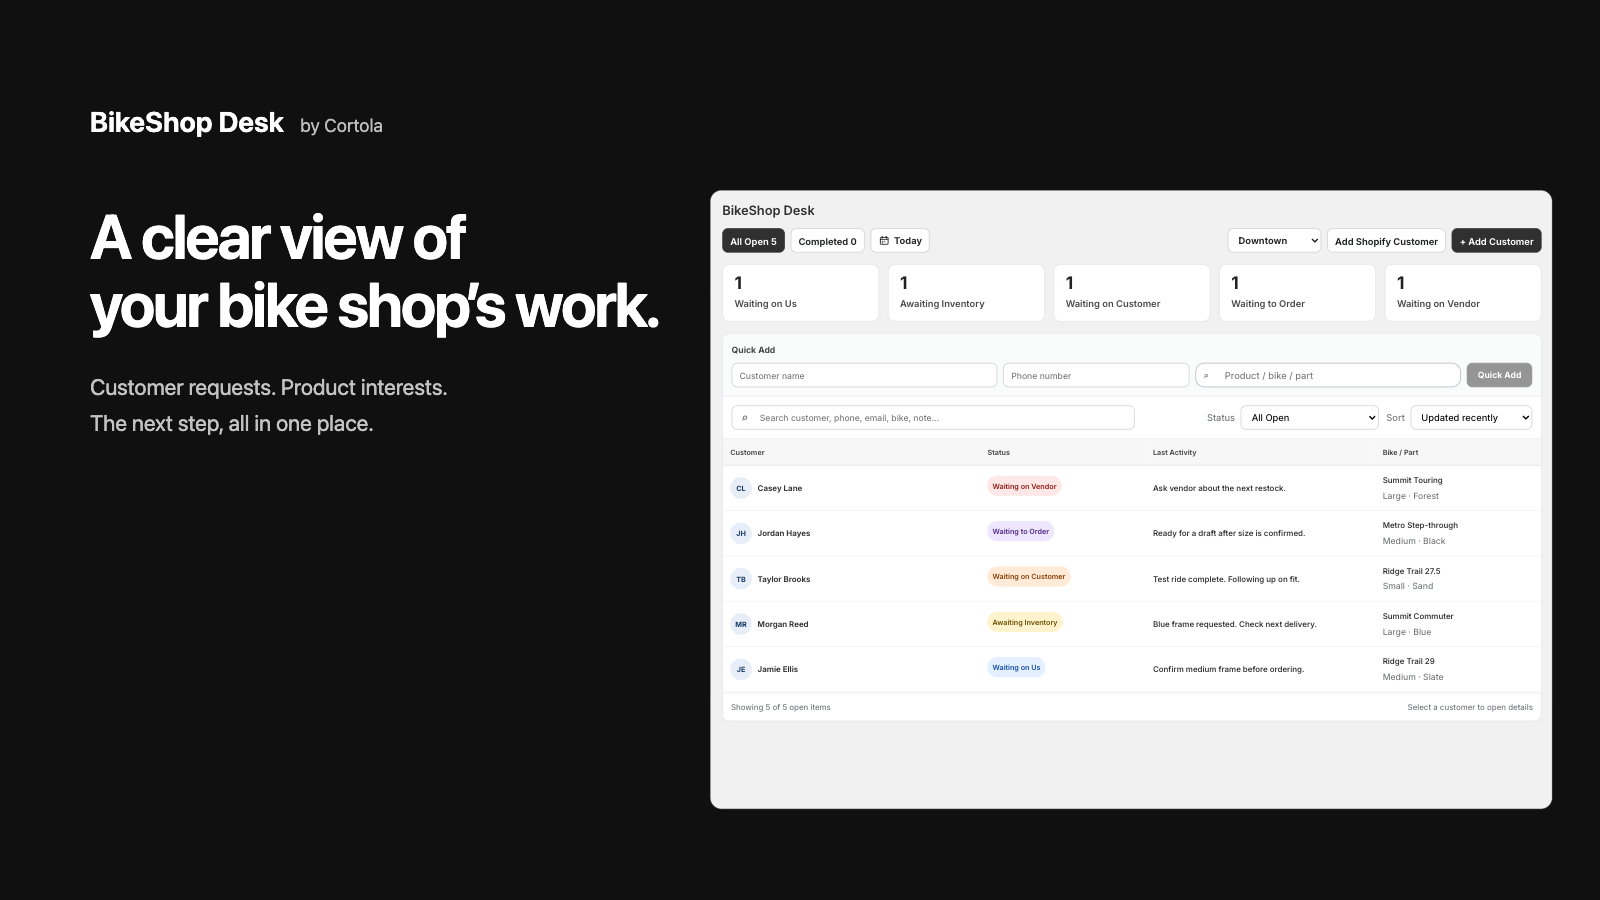
Task: Click 'Ready for a draft after size is confirmed.'
Action: (x=1228, y=534)
